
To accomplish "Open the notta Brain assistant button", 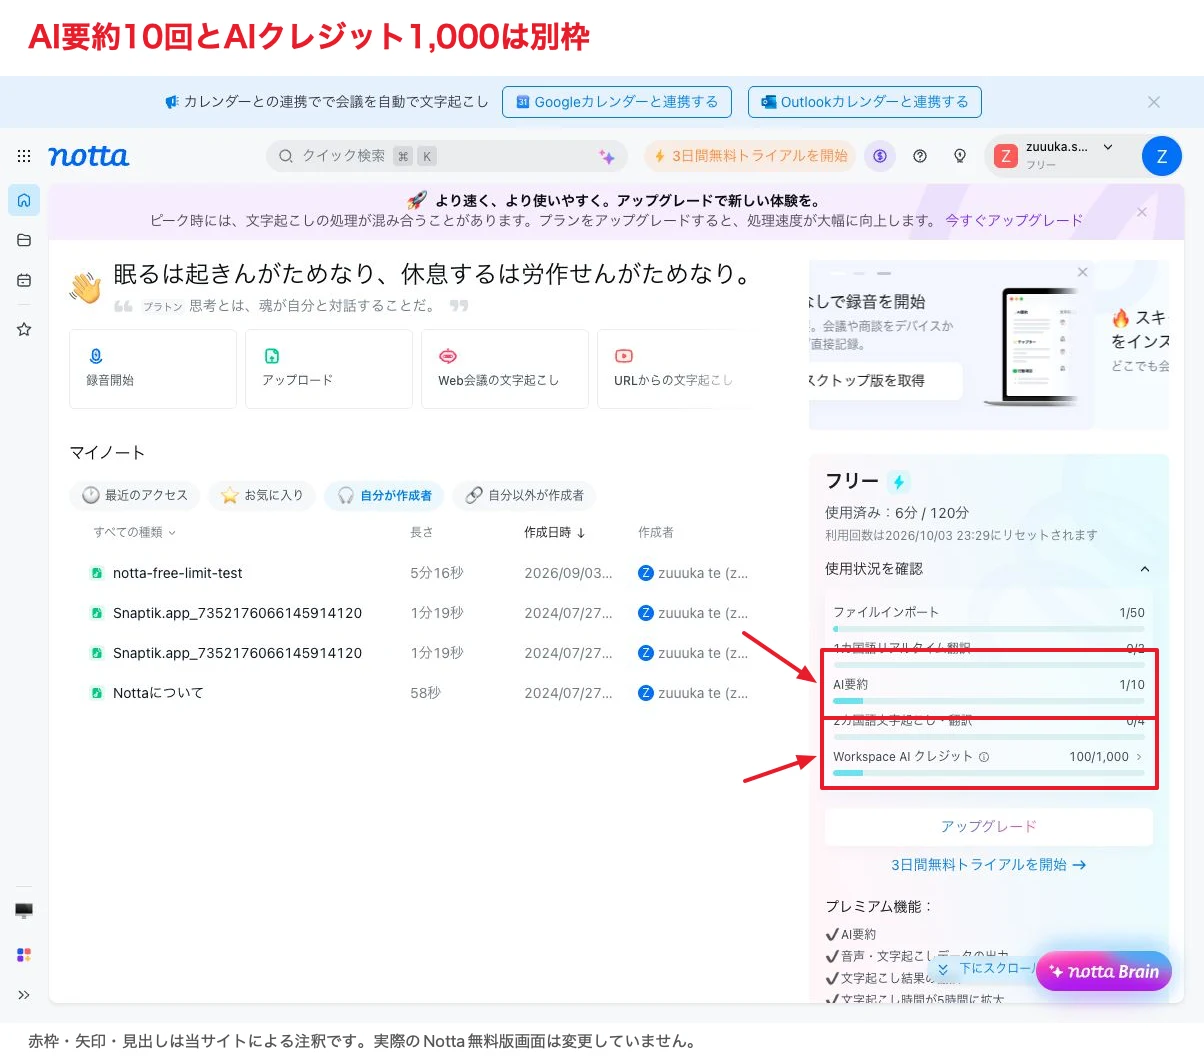I will [1104, 971].
